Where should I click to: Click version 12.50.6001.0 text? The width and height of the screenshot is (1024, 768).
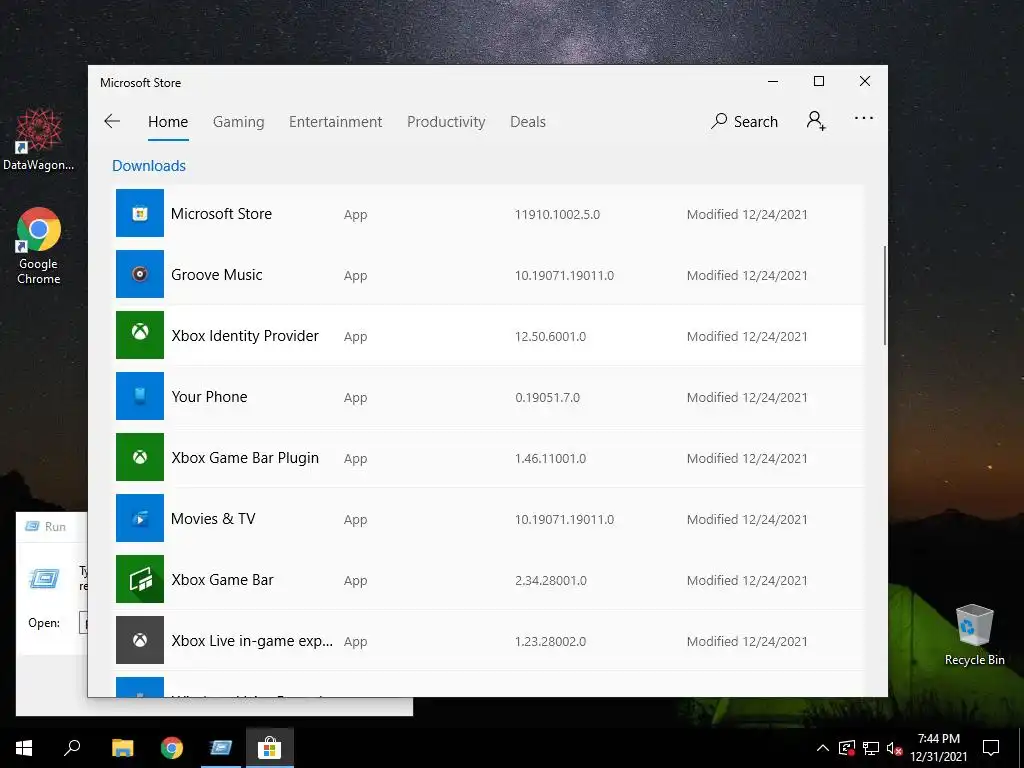coord(551,337)
